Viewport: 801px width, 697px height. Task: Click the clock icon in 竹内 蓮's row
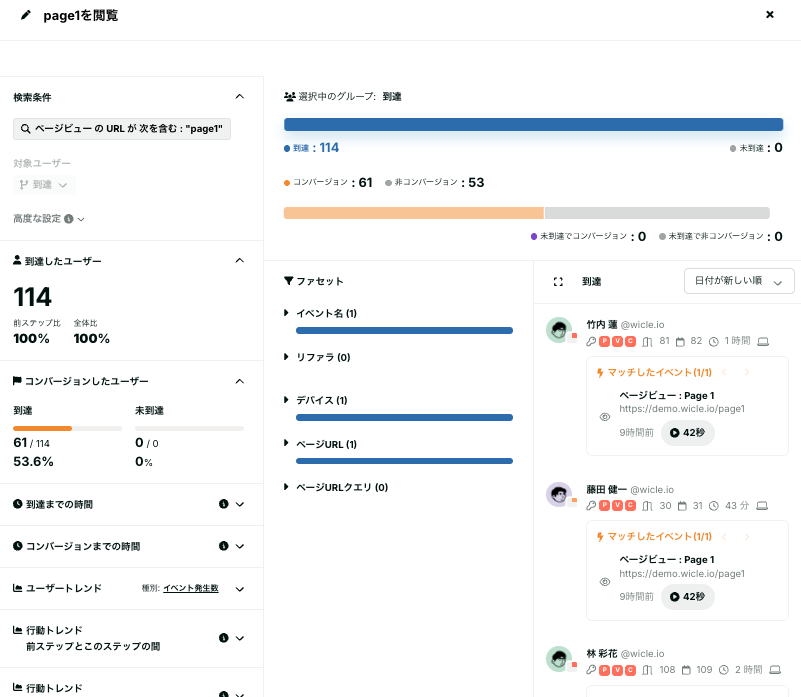(x=714, y=342)
